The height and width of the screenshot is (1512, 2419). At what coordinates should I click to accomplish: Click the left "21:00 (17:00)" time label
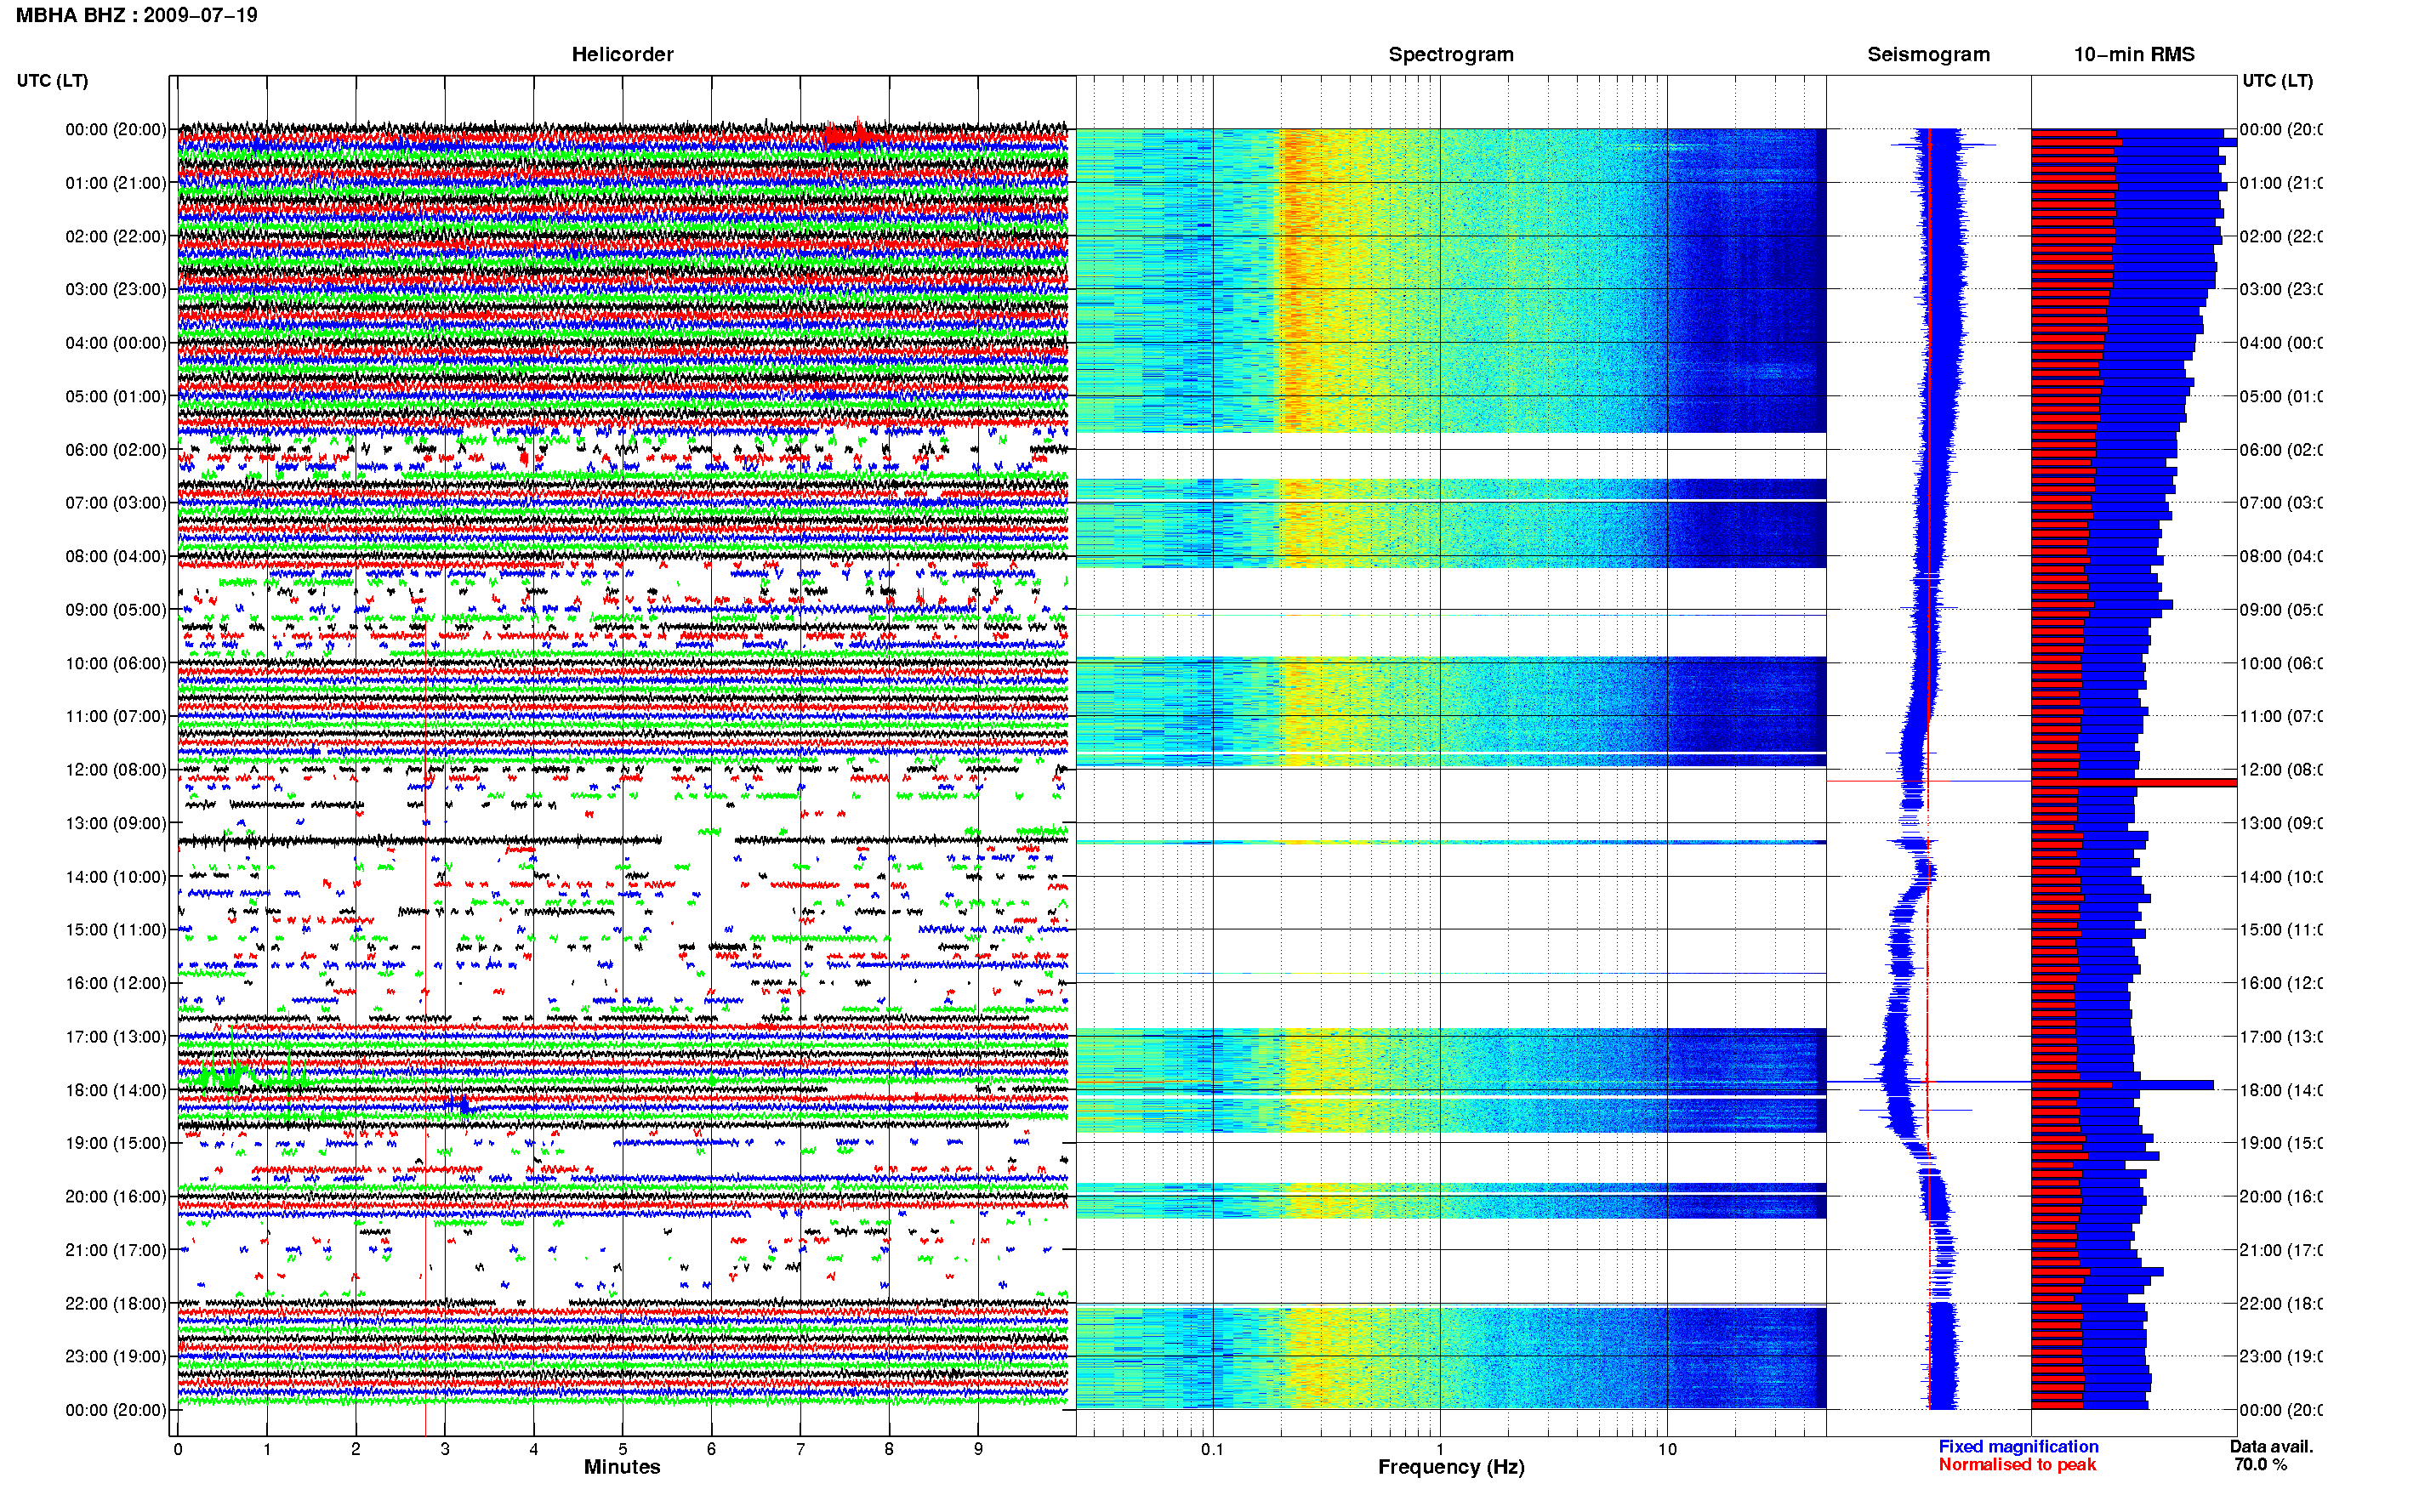[x=116, y=1250]
